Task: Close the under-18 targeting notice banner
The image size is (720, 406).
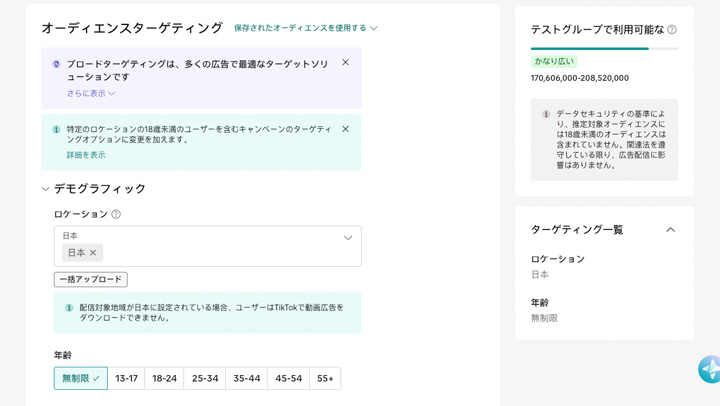Action: click(345, 129)
